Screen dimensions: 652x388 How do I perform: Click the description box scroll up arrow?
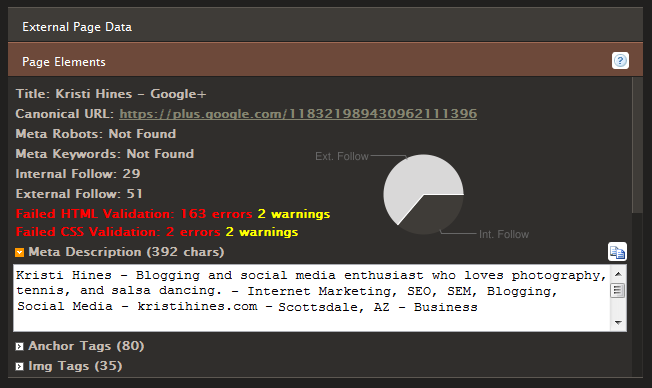(x=618, y=274)
